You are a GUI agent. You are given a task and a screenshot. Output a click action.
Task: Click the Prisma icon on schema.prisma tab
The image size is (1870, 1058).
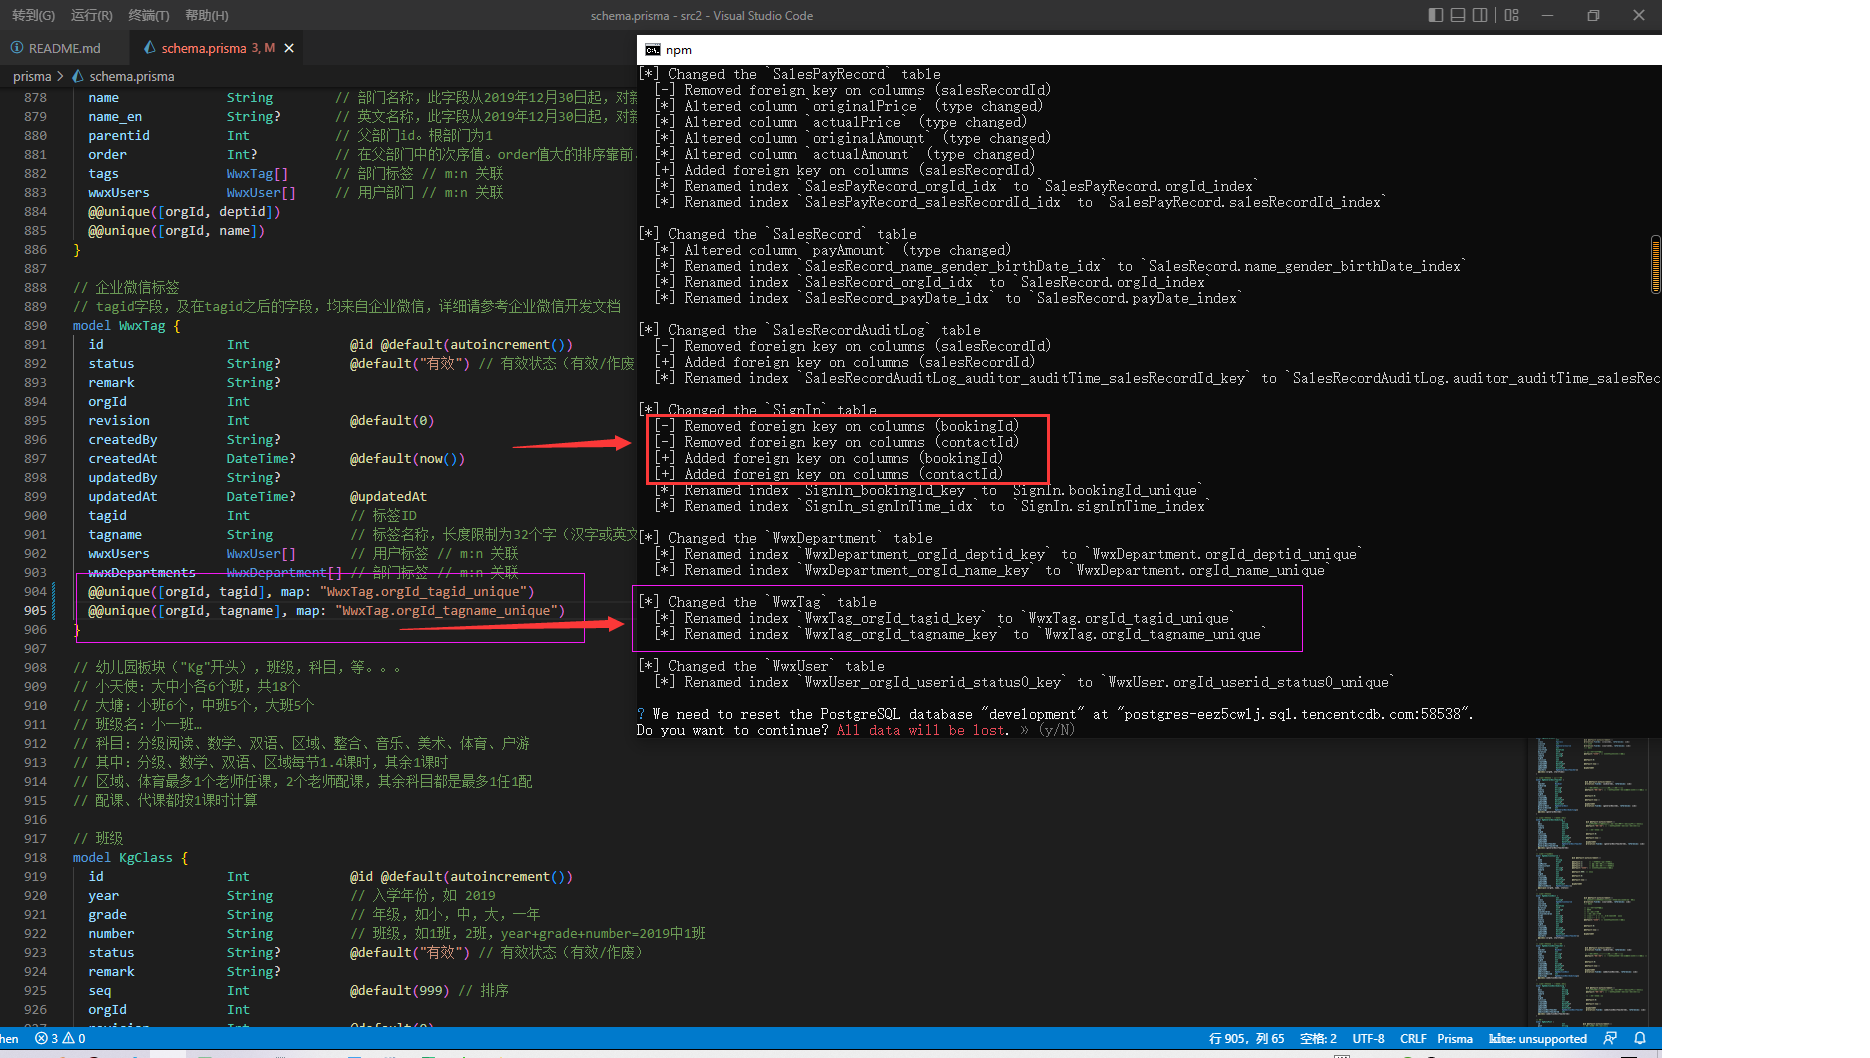[x=149, y=47]
